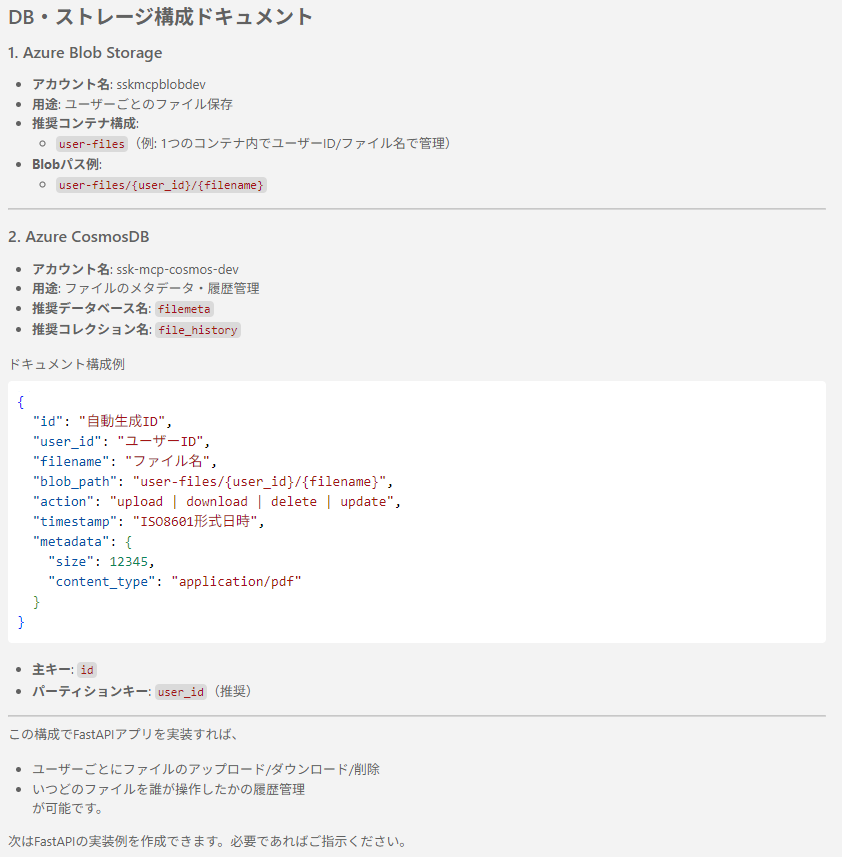842x857 pixels.
Task: Click the account name sskmcpblobdev
Action: pyautogui.click(x=161, y=84)
